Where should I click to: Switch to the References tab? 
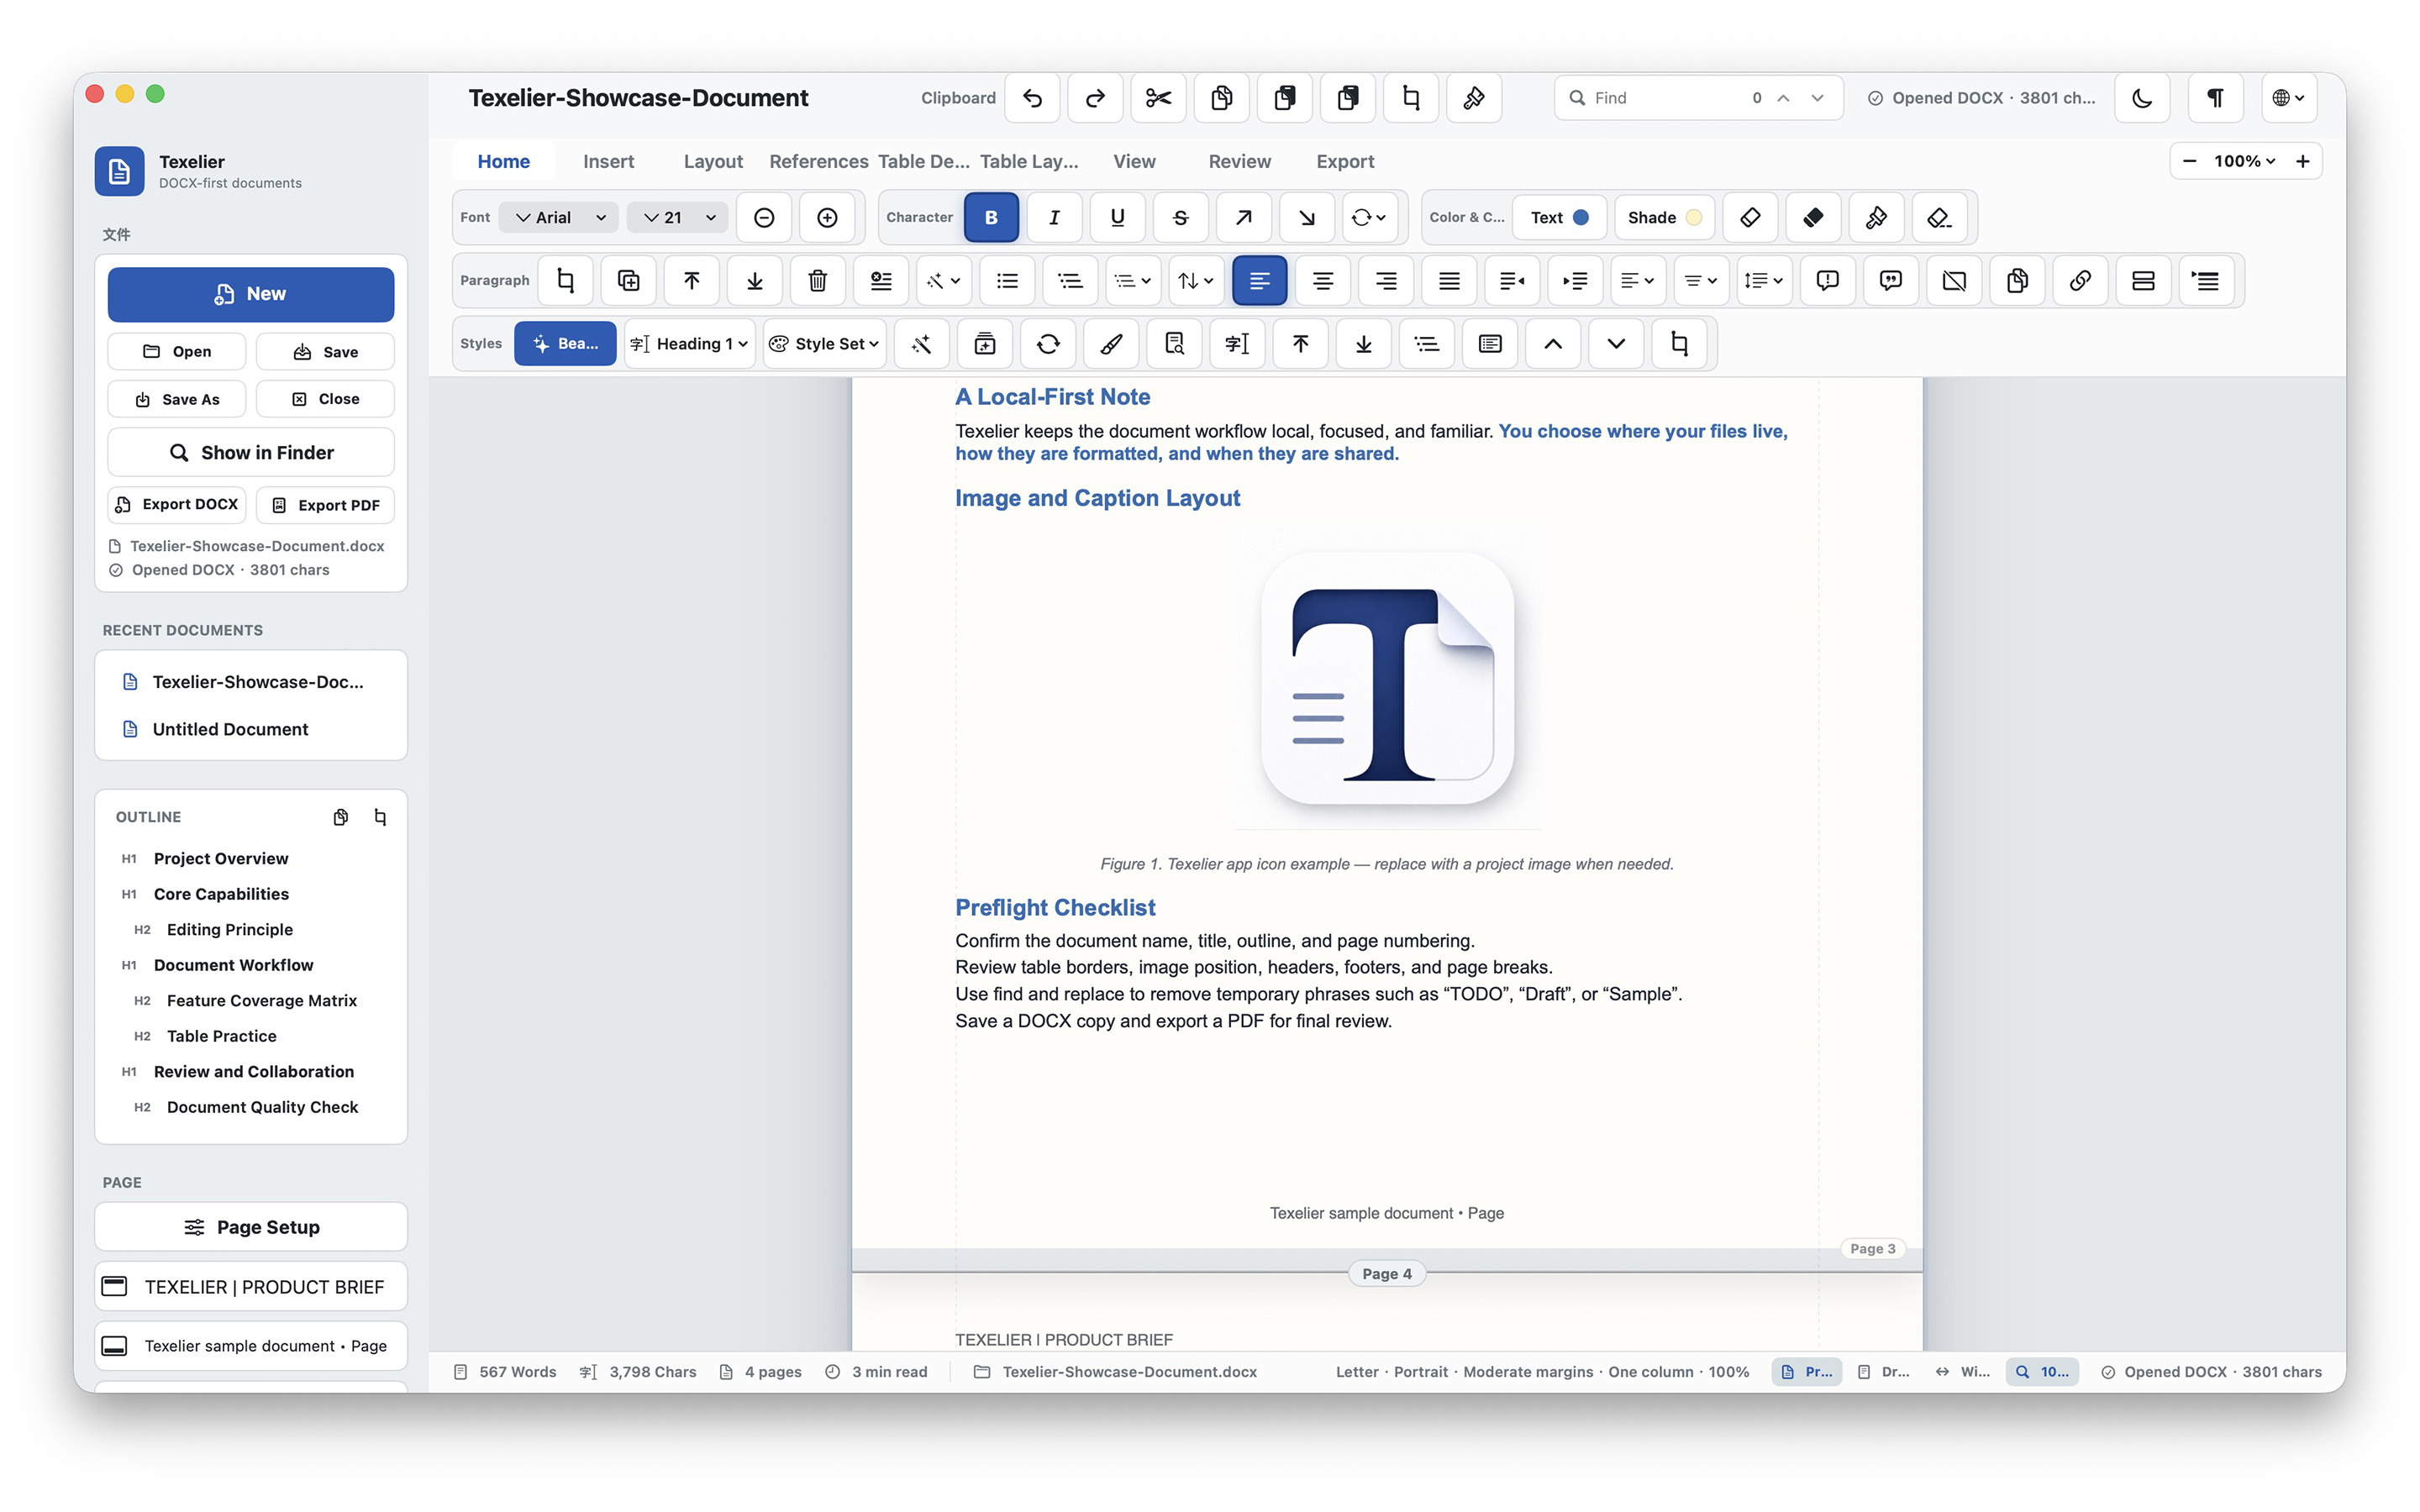[x=818, y=161]
